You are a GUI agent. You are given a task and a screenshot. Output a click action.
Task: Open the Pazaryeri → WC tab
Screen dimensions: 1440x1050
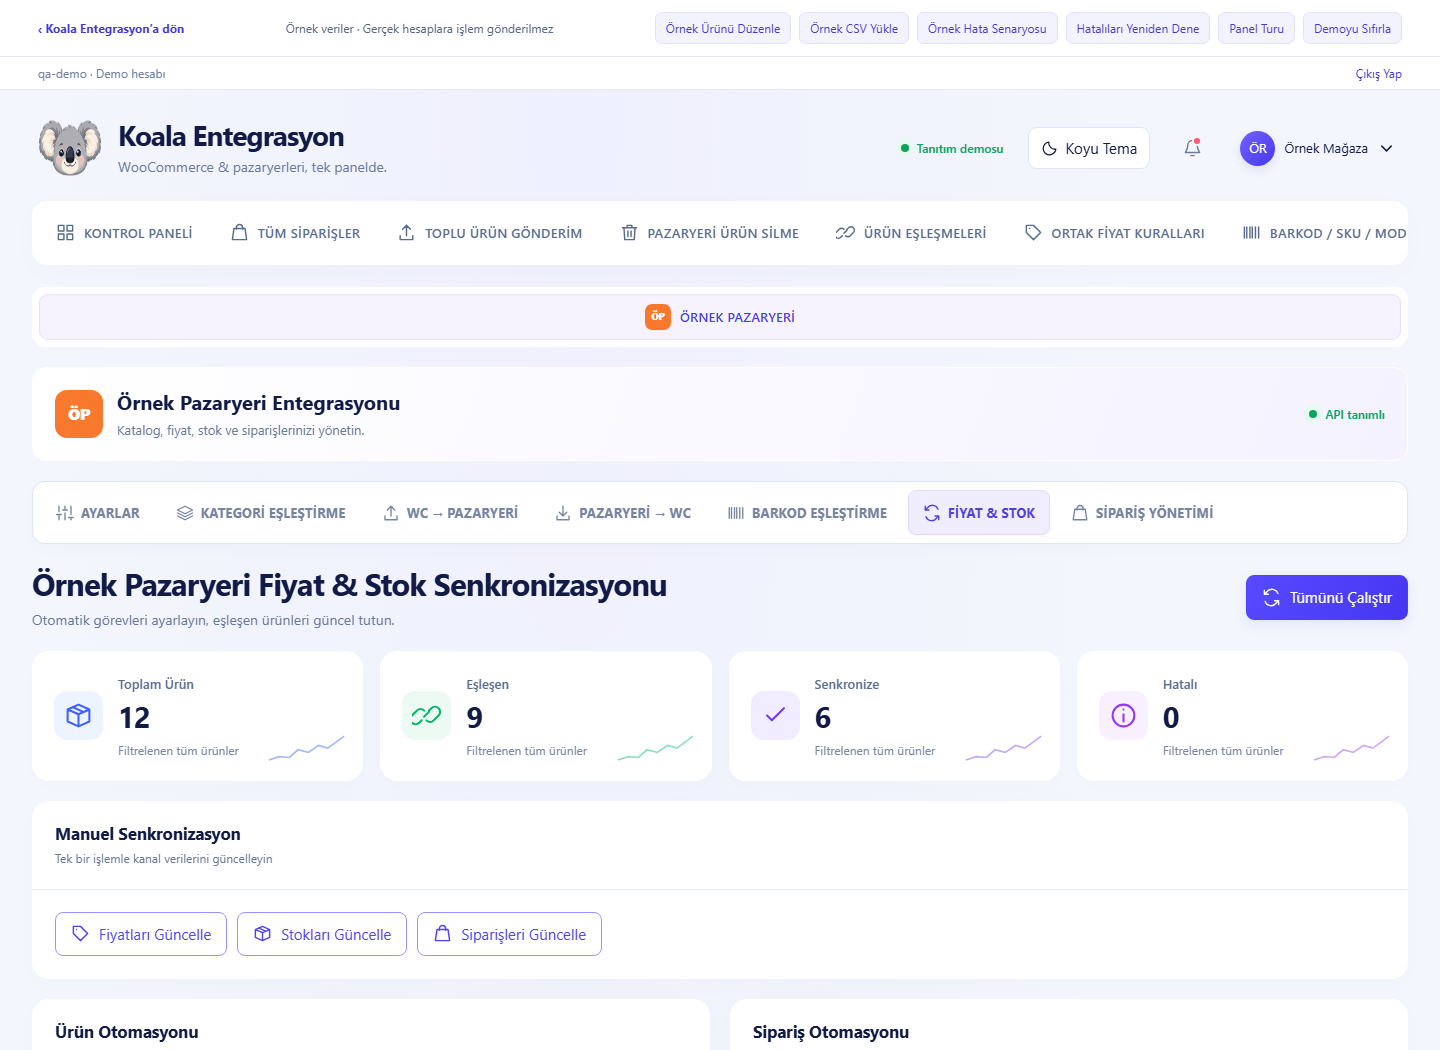[x=623, y=513]
